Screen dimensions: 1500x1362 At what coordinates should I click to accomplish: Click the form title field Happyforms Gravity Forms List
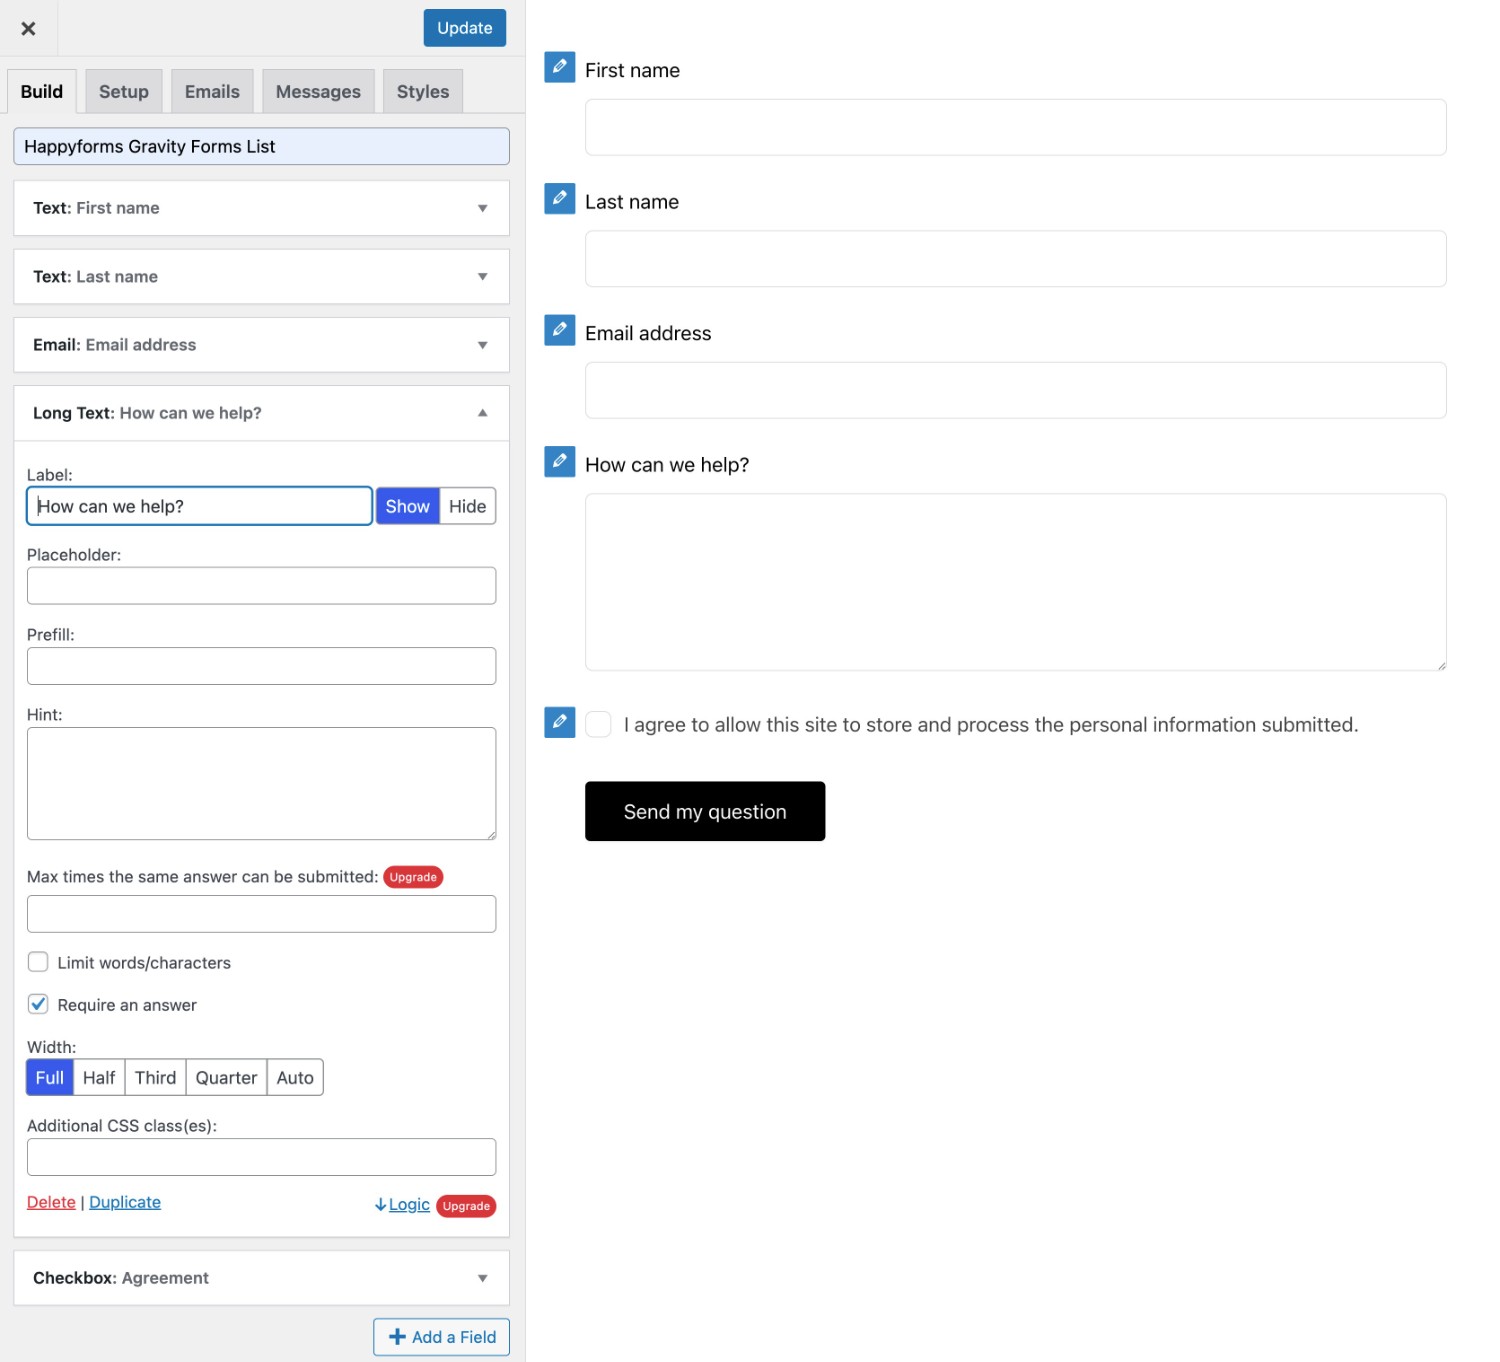click(261, 146)
